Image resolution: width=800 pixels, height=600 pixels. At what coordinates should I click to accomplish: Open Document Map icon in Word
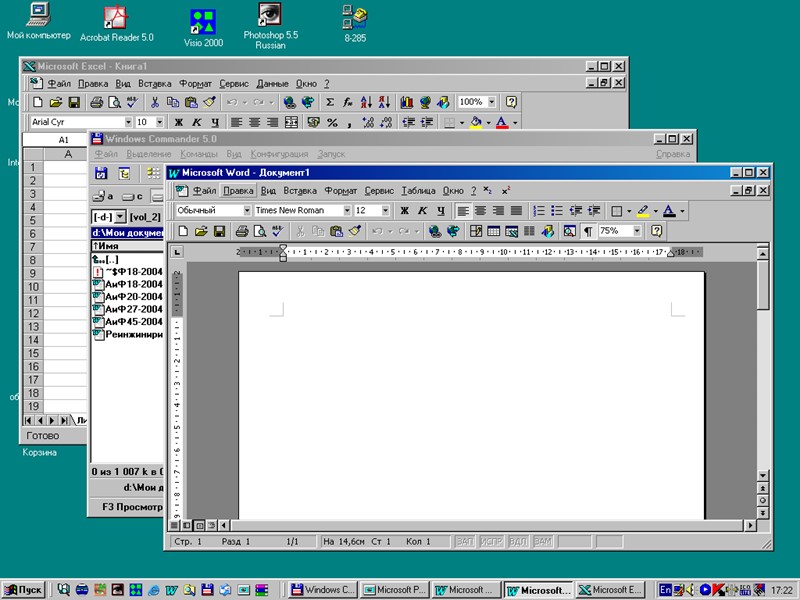pos(569,232)
